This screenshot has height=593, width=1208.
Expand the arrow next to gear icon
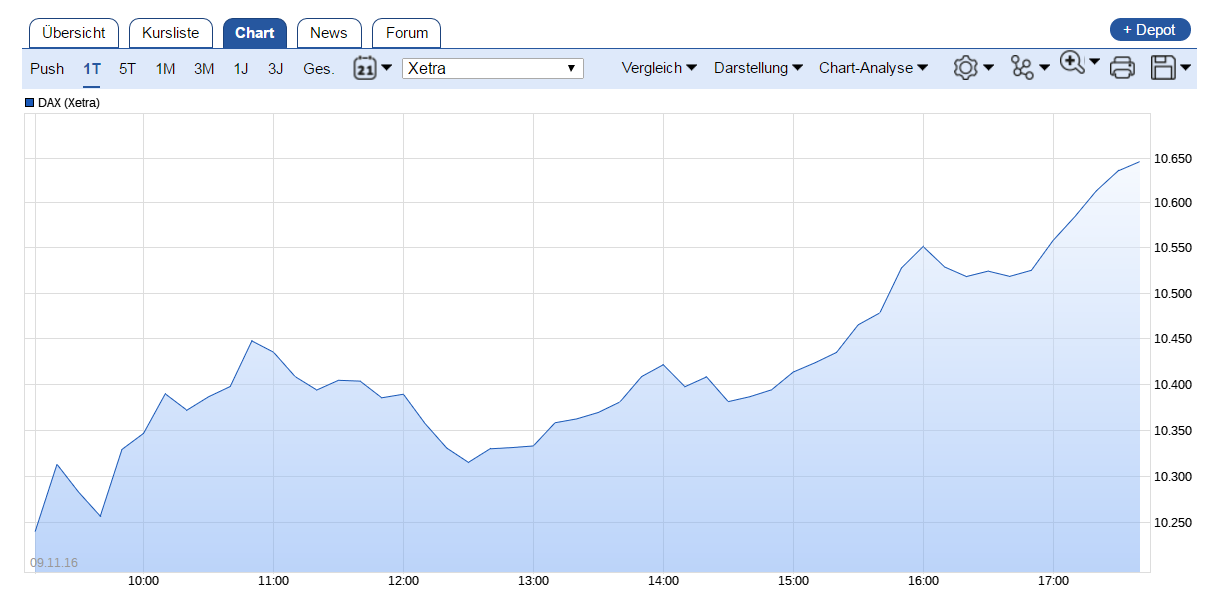point(988,68)
